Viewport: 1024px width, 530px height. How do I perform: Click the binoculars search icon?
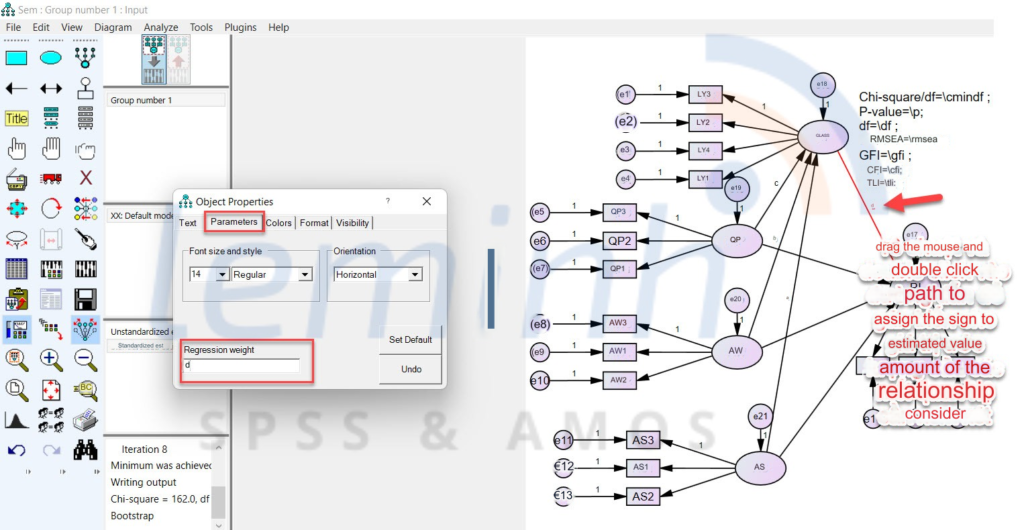coord(86,450)
